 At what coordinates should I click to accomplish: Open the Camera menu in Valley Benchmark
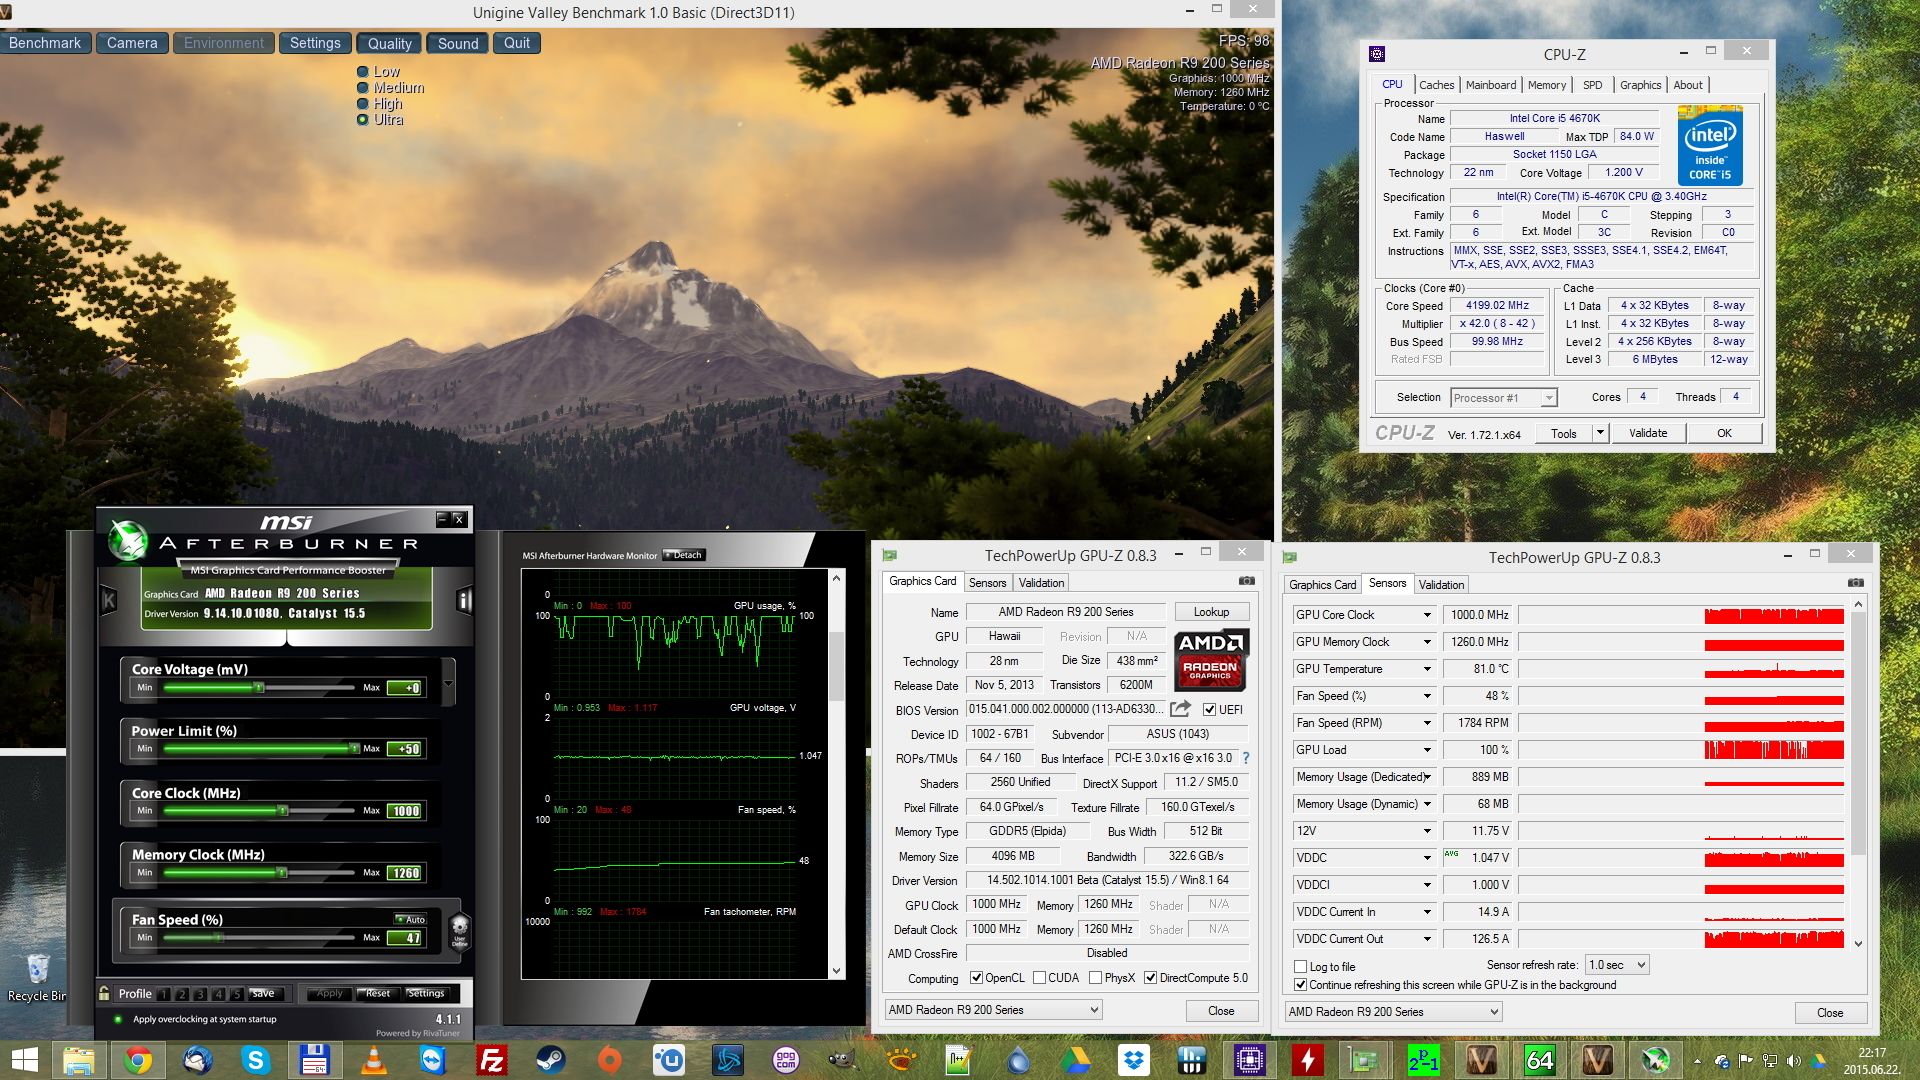[132, 43]
